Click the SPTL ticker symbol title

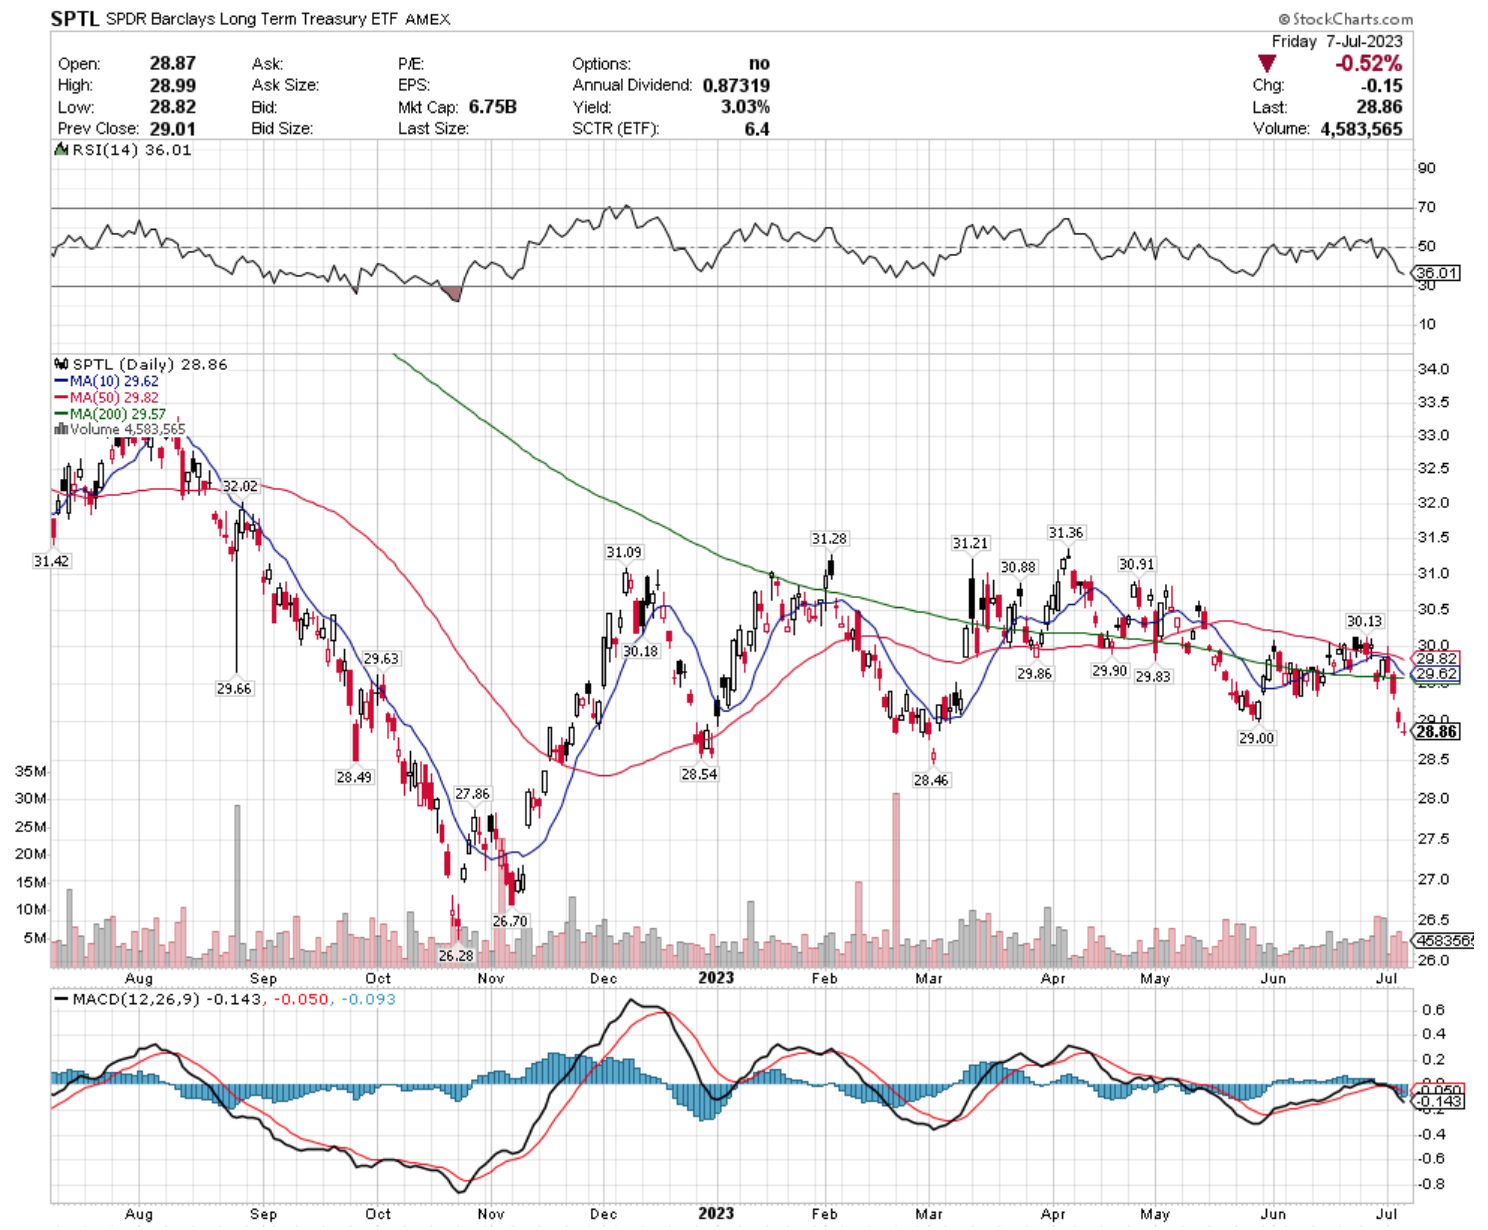[x=75, y=19]
